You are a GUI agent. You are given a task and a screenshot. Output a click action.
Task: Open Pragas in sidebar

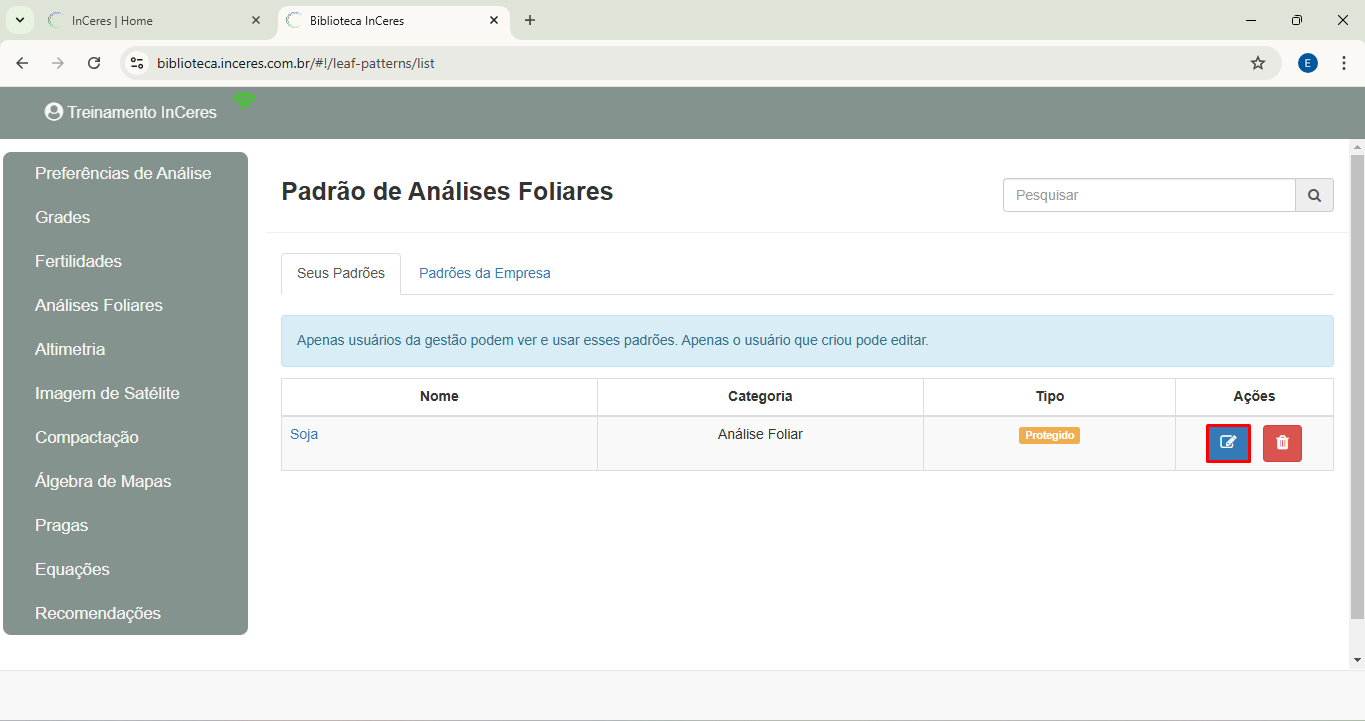click(x=61, y=525)
